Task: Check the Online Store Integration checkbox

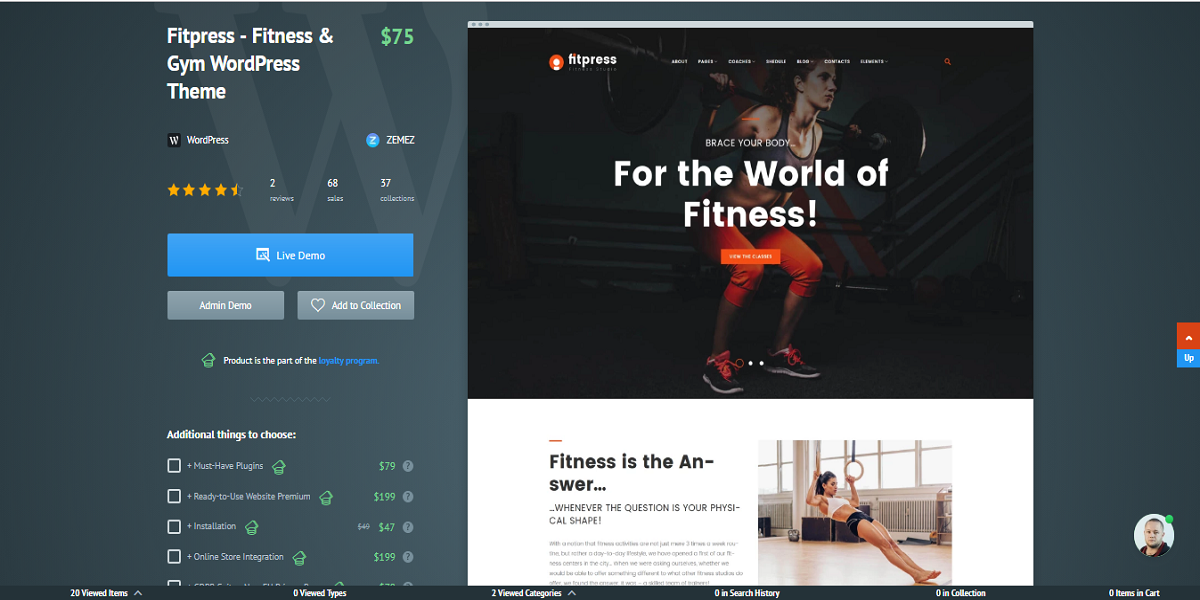Action: tap(174, 556)
